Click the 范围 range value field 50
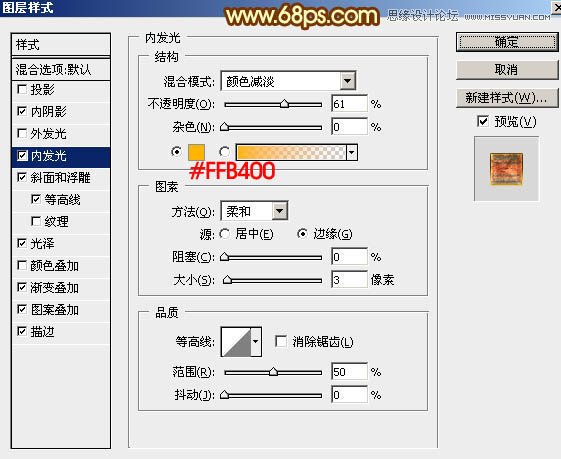 click(349, 372)
